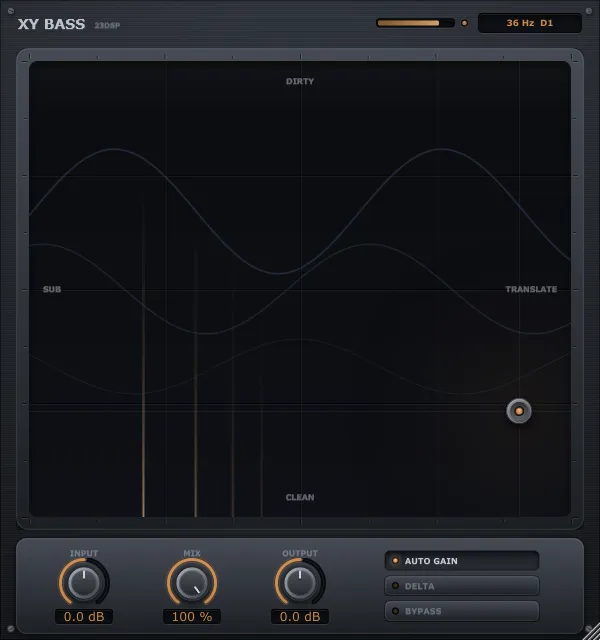The width and height of the screenshot is (600, 640).
Task: Click the 23DSP brand label
Action: [107, 25]
